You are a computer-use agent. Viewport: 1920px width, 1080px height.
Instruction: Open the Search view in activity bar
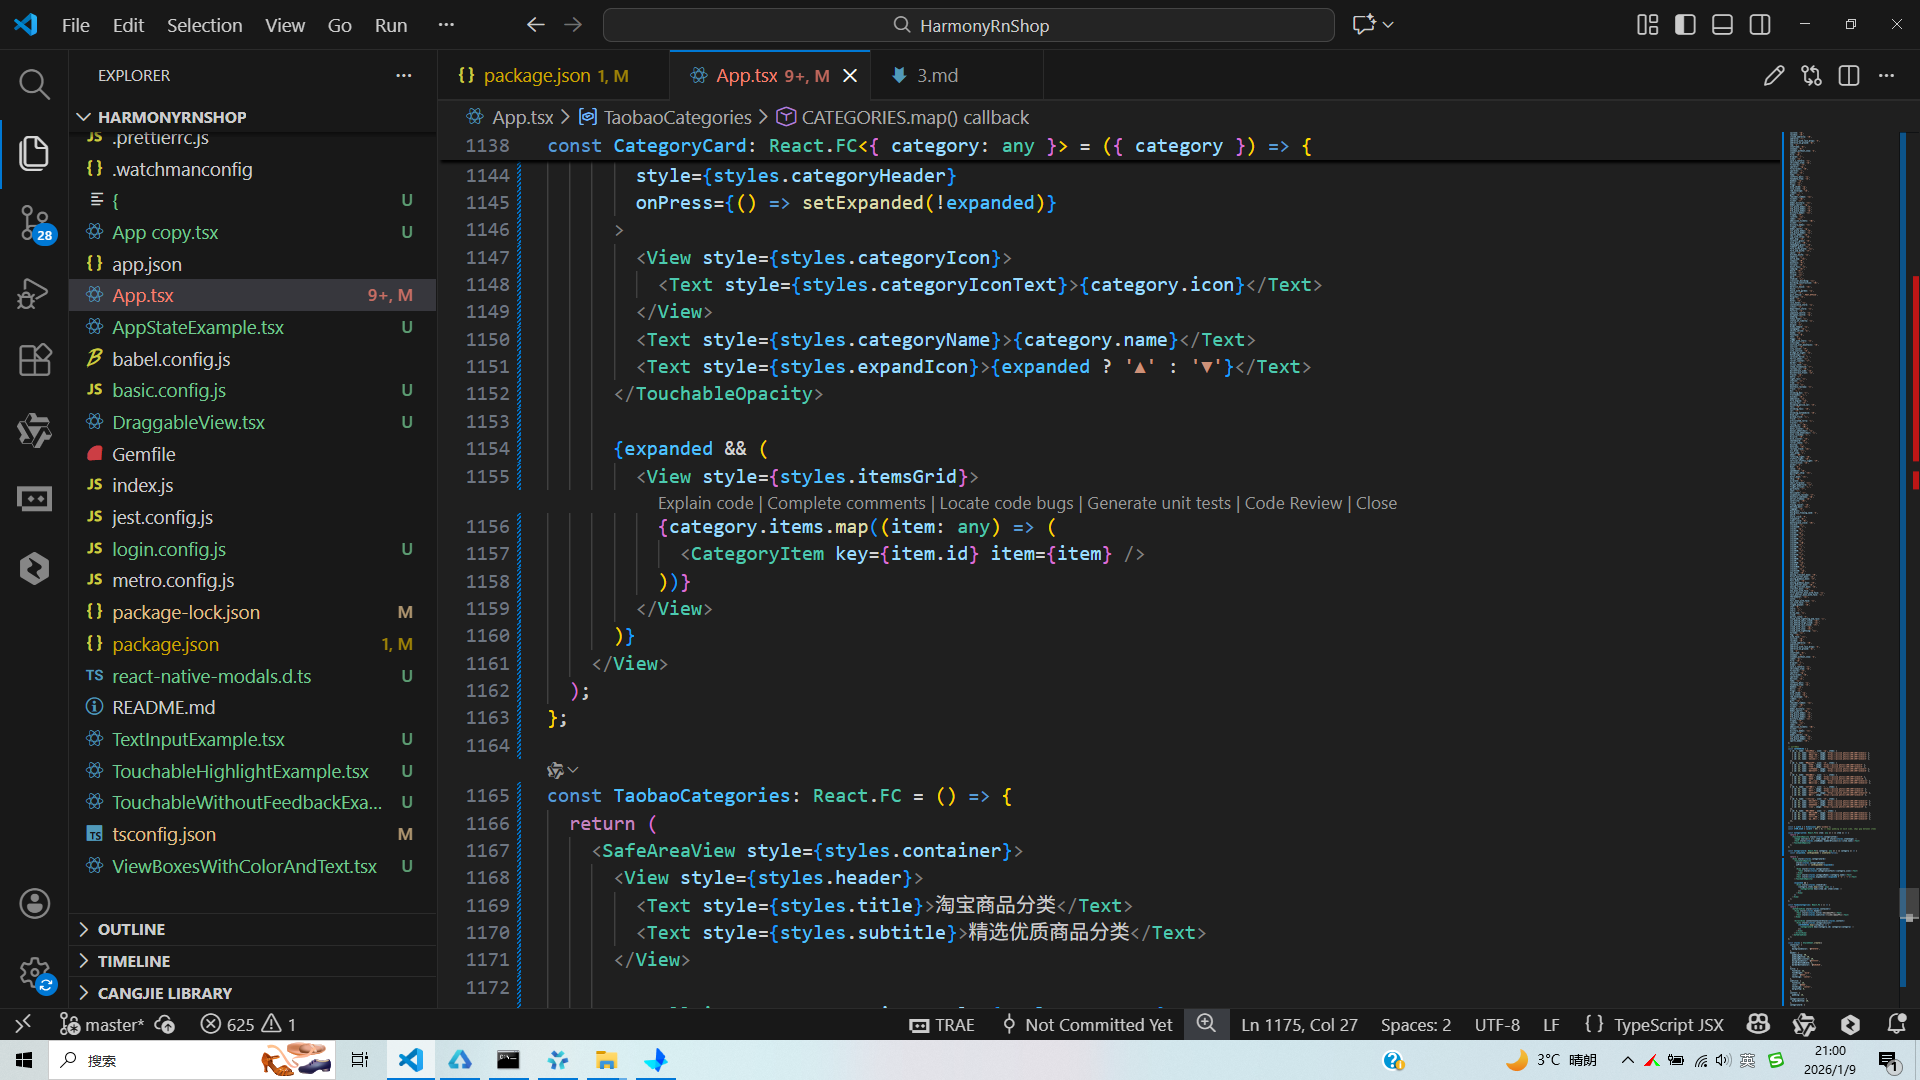34,84
